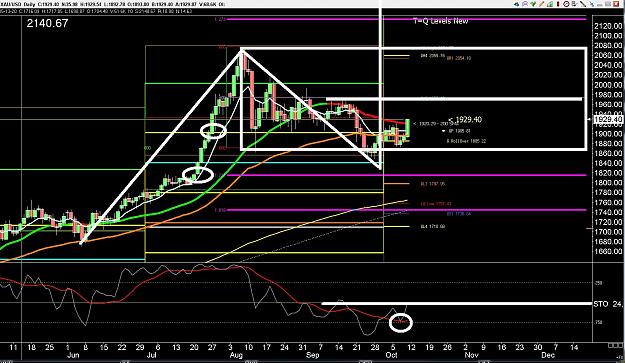Image resolution: width=625 pixels, height=363 pixels.
Task: Click the Nov month label on time axis
Action: [472, 355]
